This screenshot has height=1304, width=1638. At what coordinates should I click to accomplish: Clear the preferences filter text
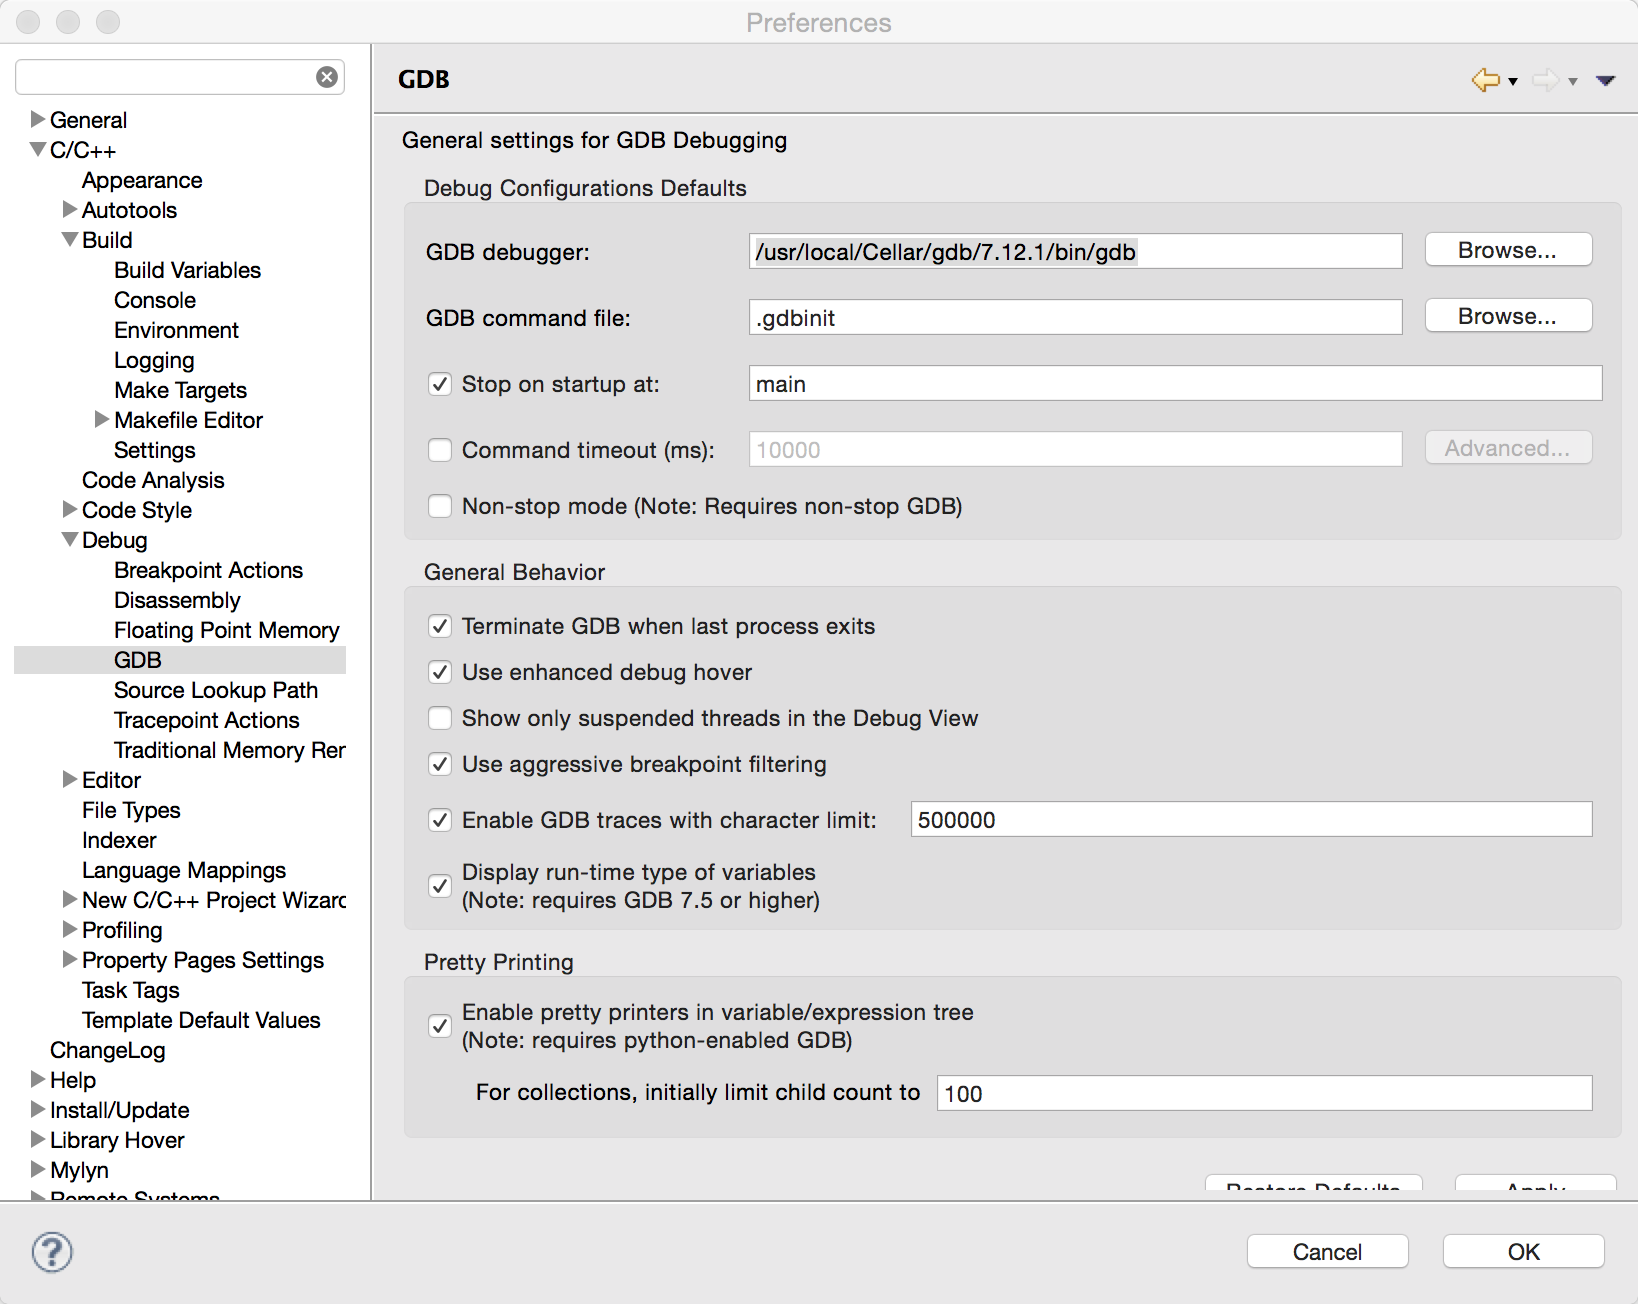click(327, 77)
